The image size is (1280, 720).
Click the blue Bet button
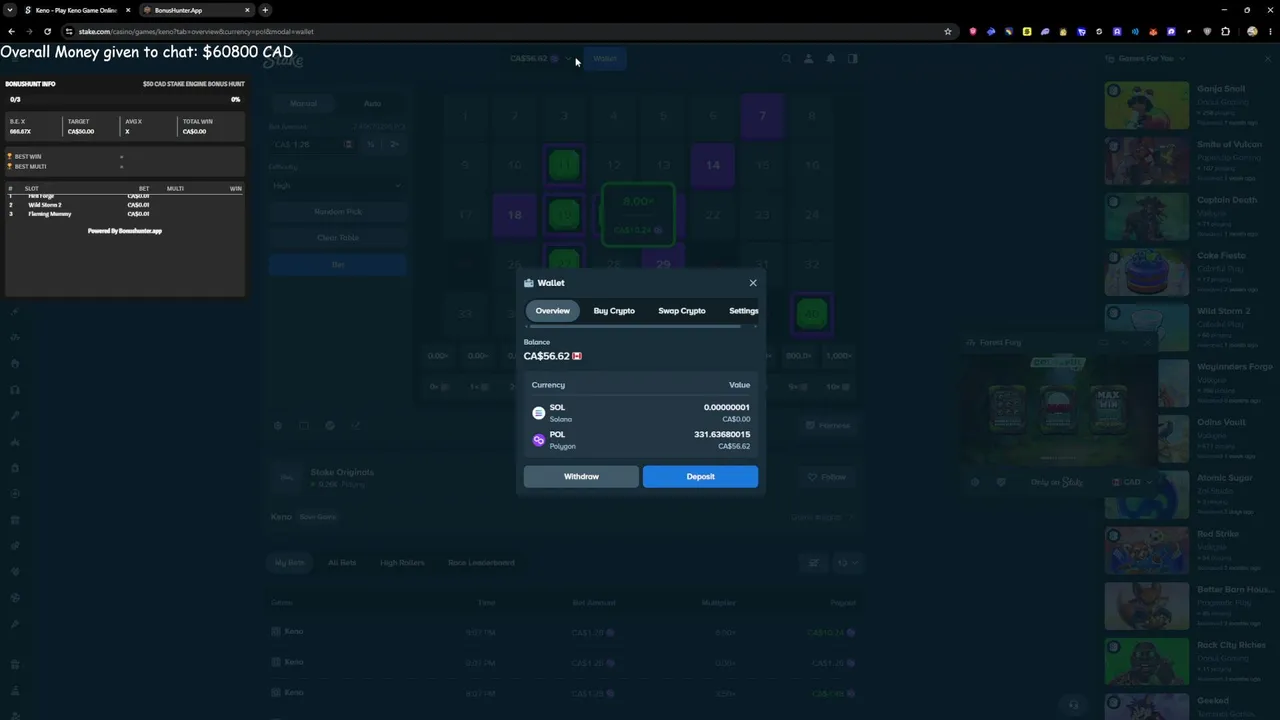point(338,265)
